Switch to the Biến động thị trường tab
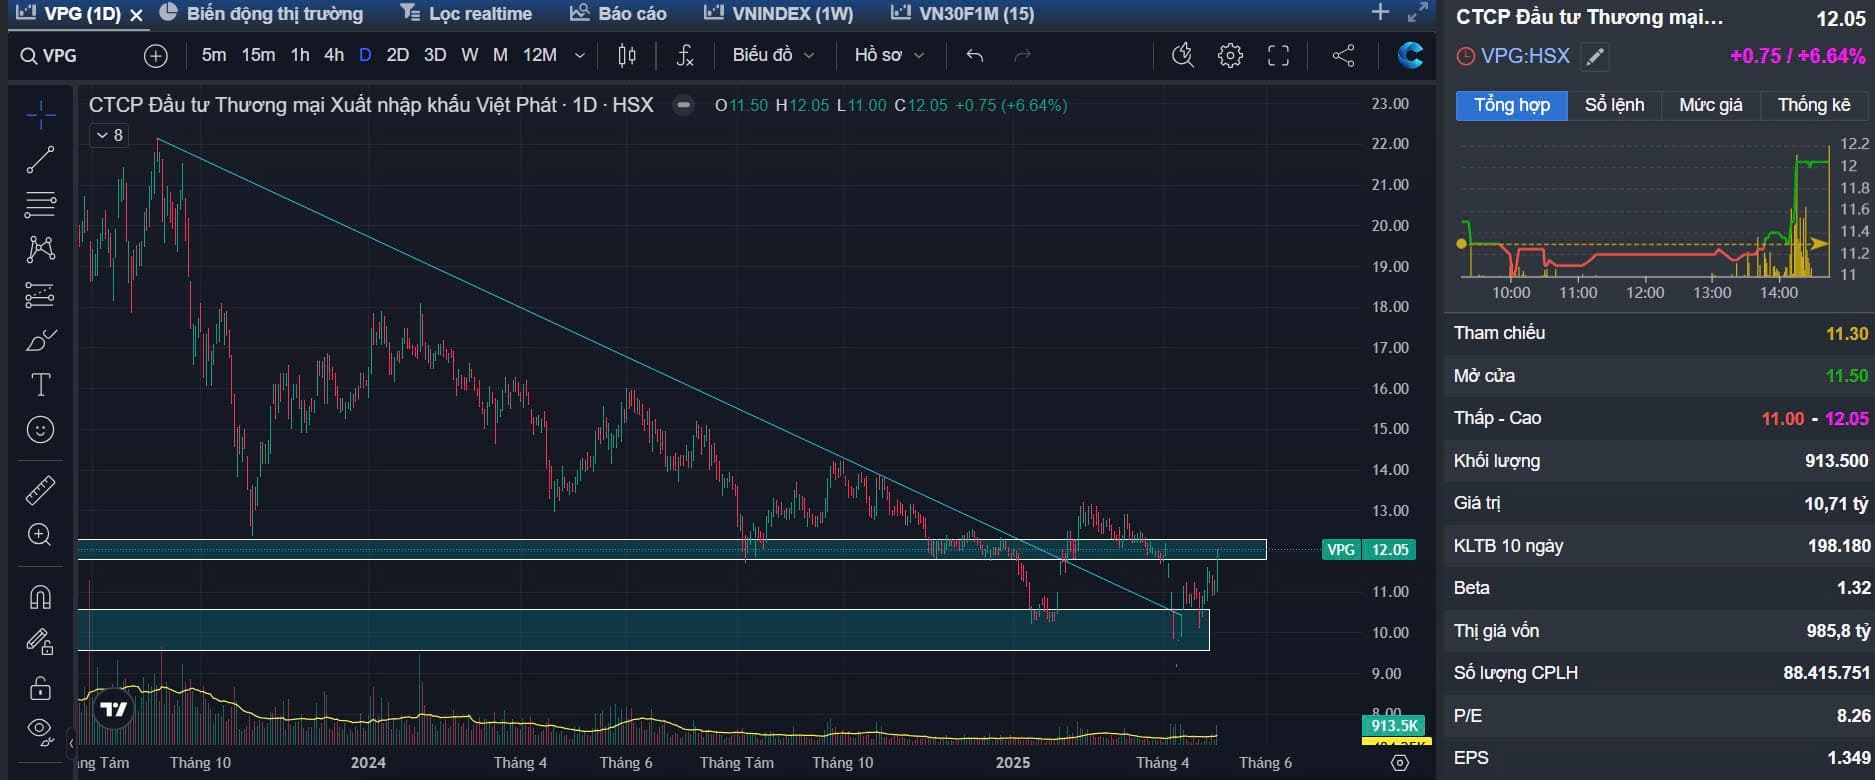Viewport: 1875px width, 780px height. pos(261,14)
